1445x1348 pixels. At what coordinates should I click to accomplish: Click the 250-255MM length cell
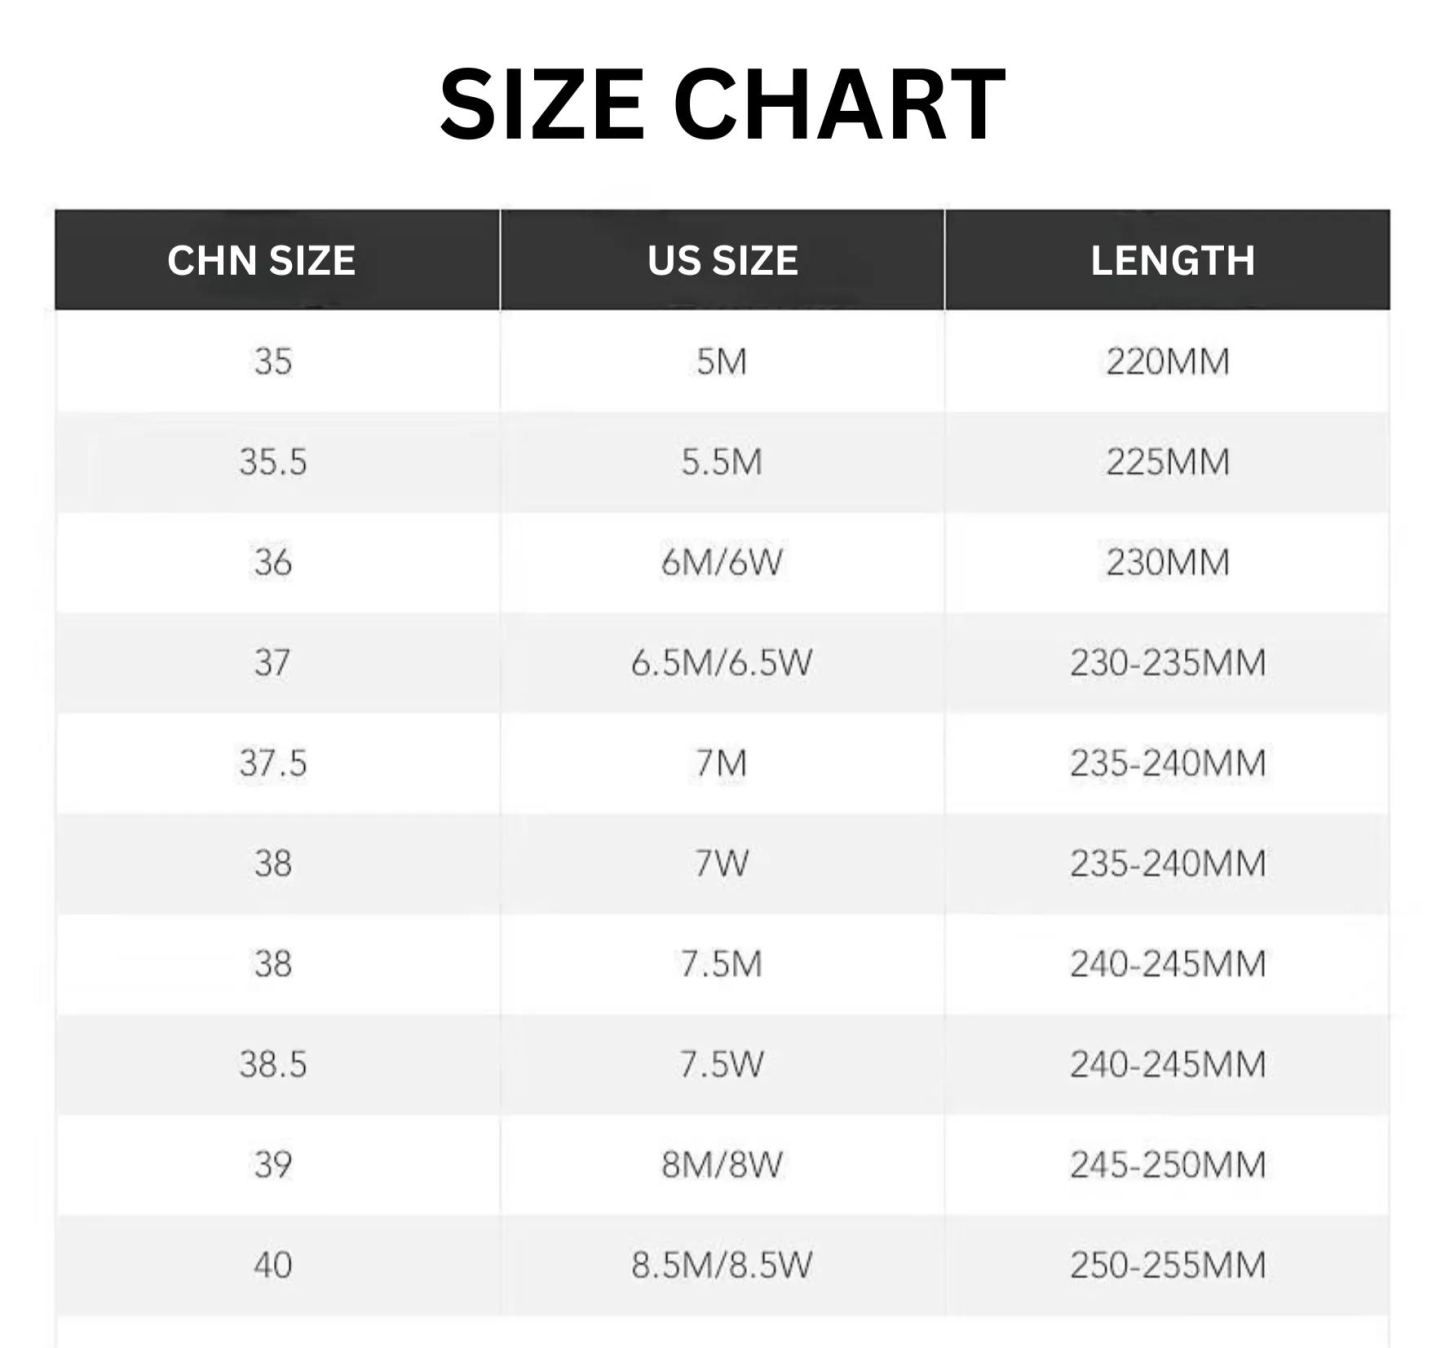click(1167, 1265)
